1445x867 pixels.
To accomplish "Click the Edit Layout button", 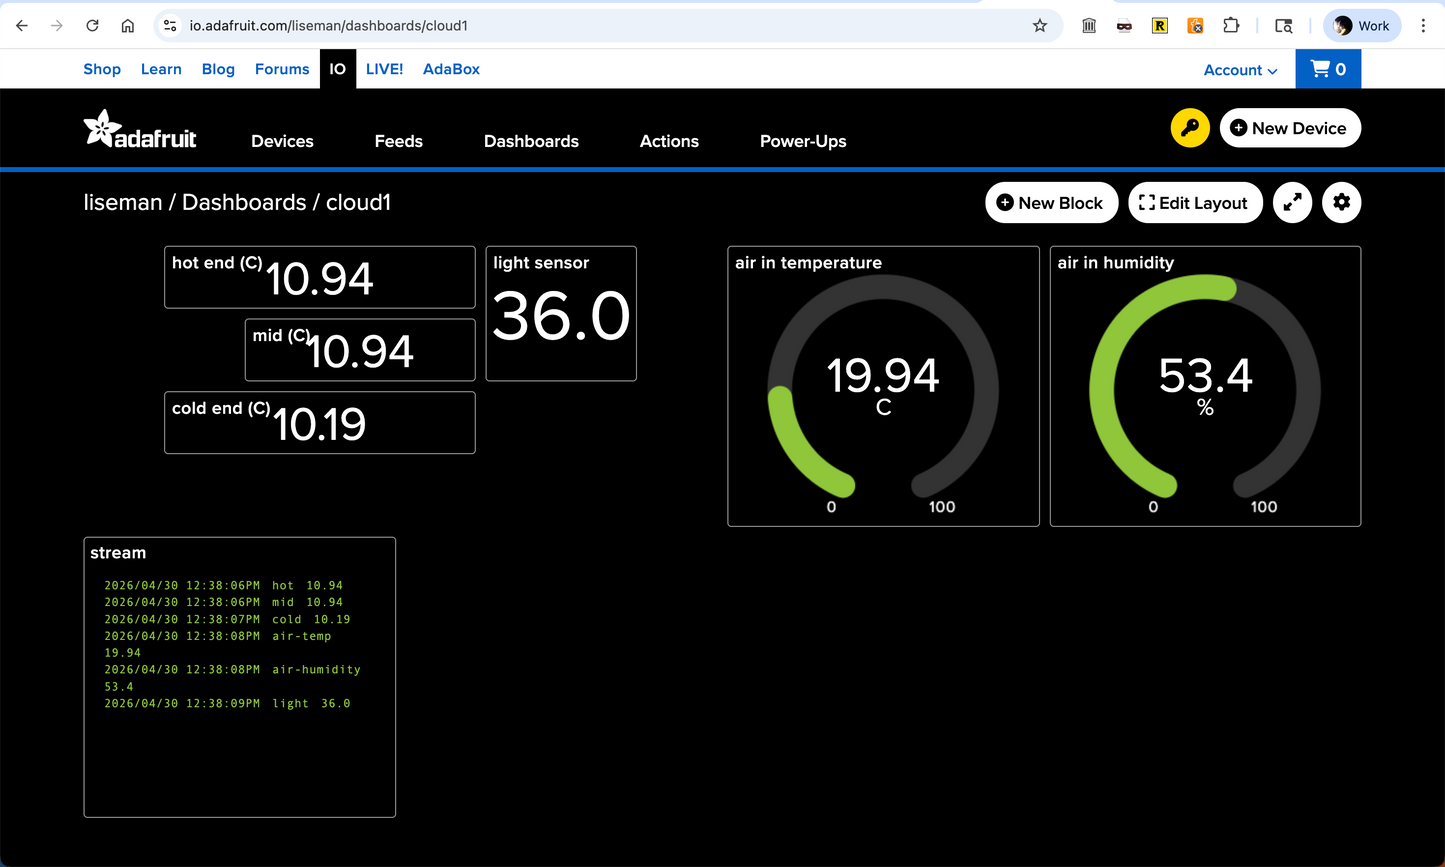I will pos(1194,203).
